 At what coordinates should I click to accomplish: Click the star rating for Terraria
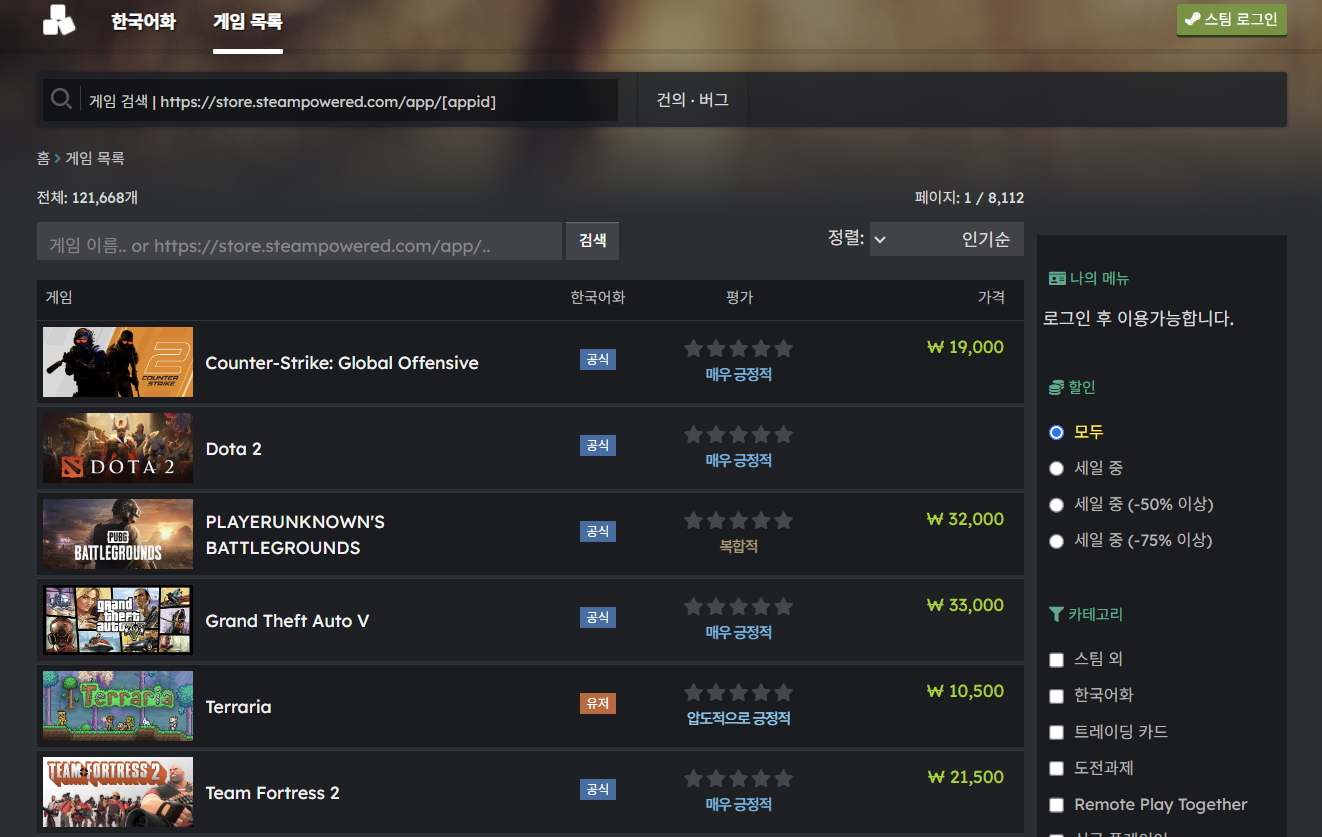coord(738,692)
